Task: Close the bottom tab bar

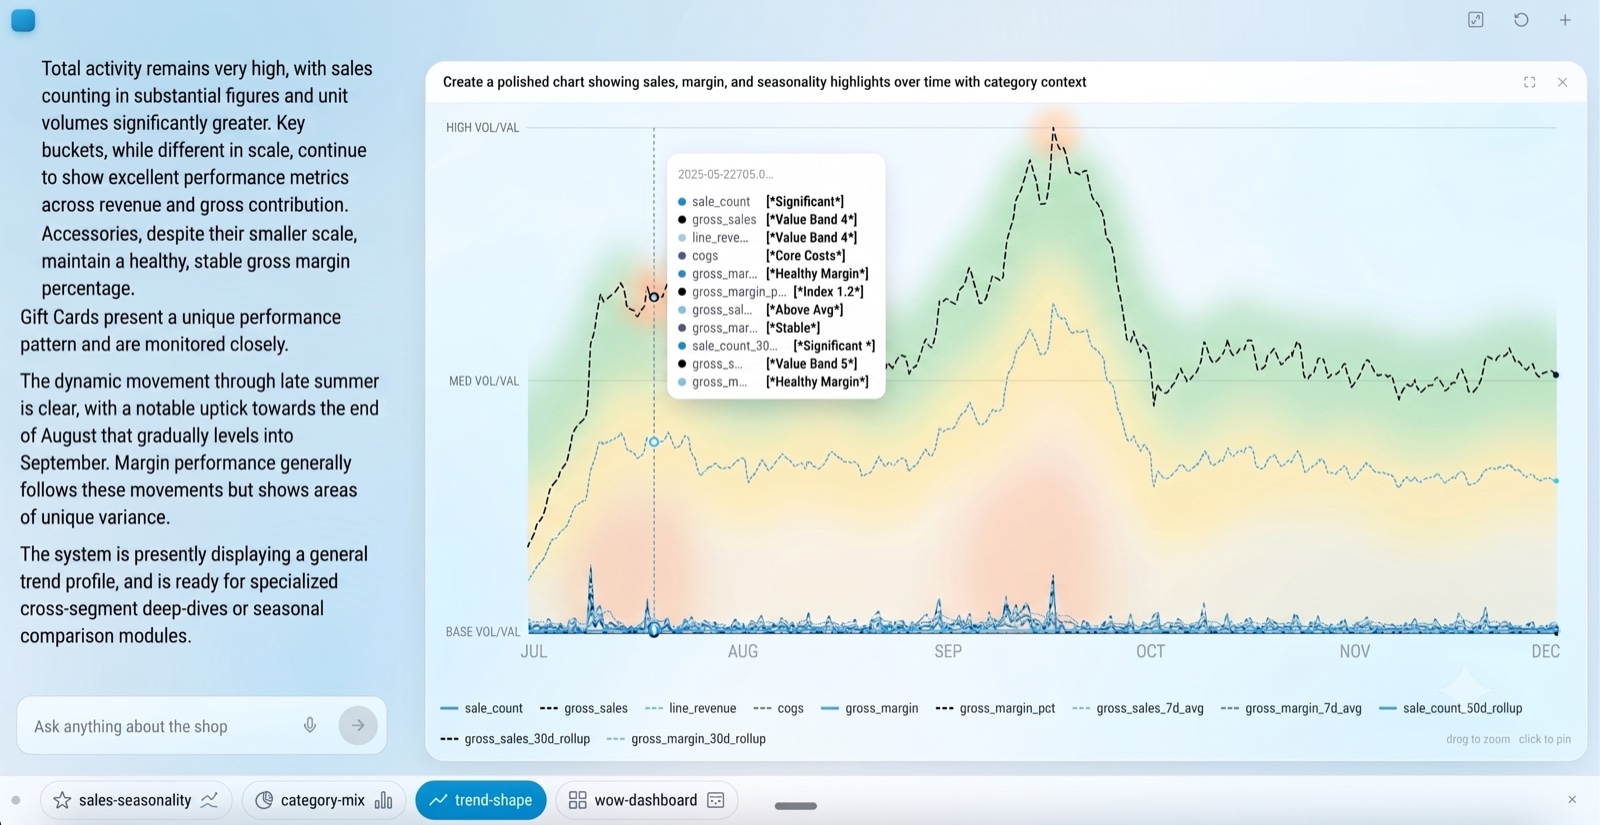Action: [1572, 800]
